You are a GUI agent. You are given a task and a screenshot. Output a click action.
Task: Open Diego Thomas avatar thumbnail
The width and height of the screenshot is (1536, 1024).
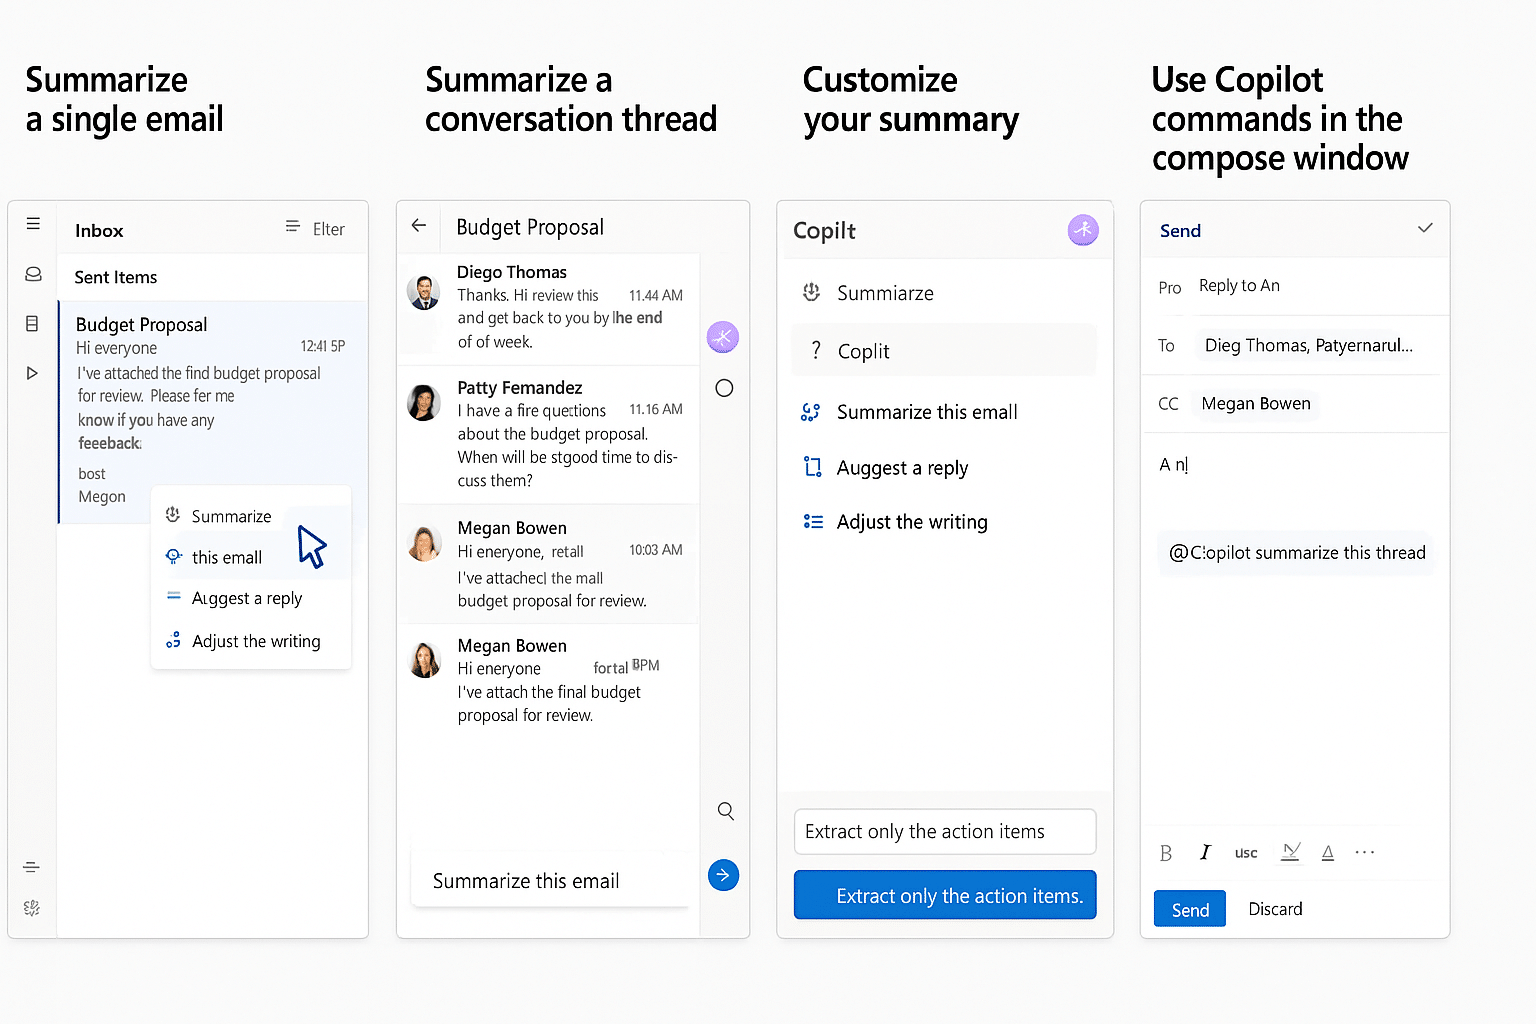(423, 293)
